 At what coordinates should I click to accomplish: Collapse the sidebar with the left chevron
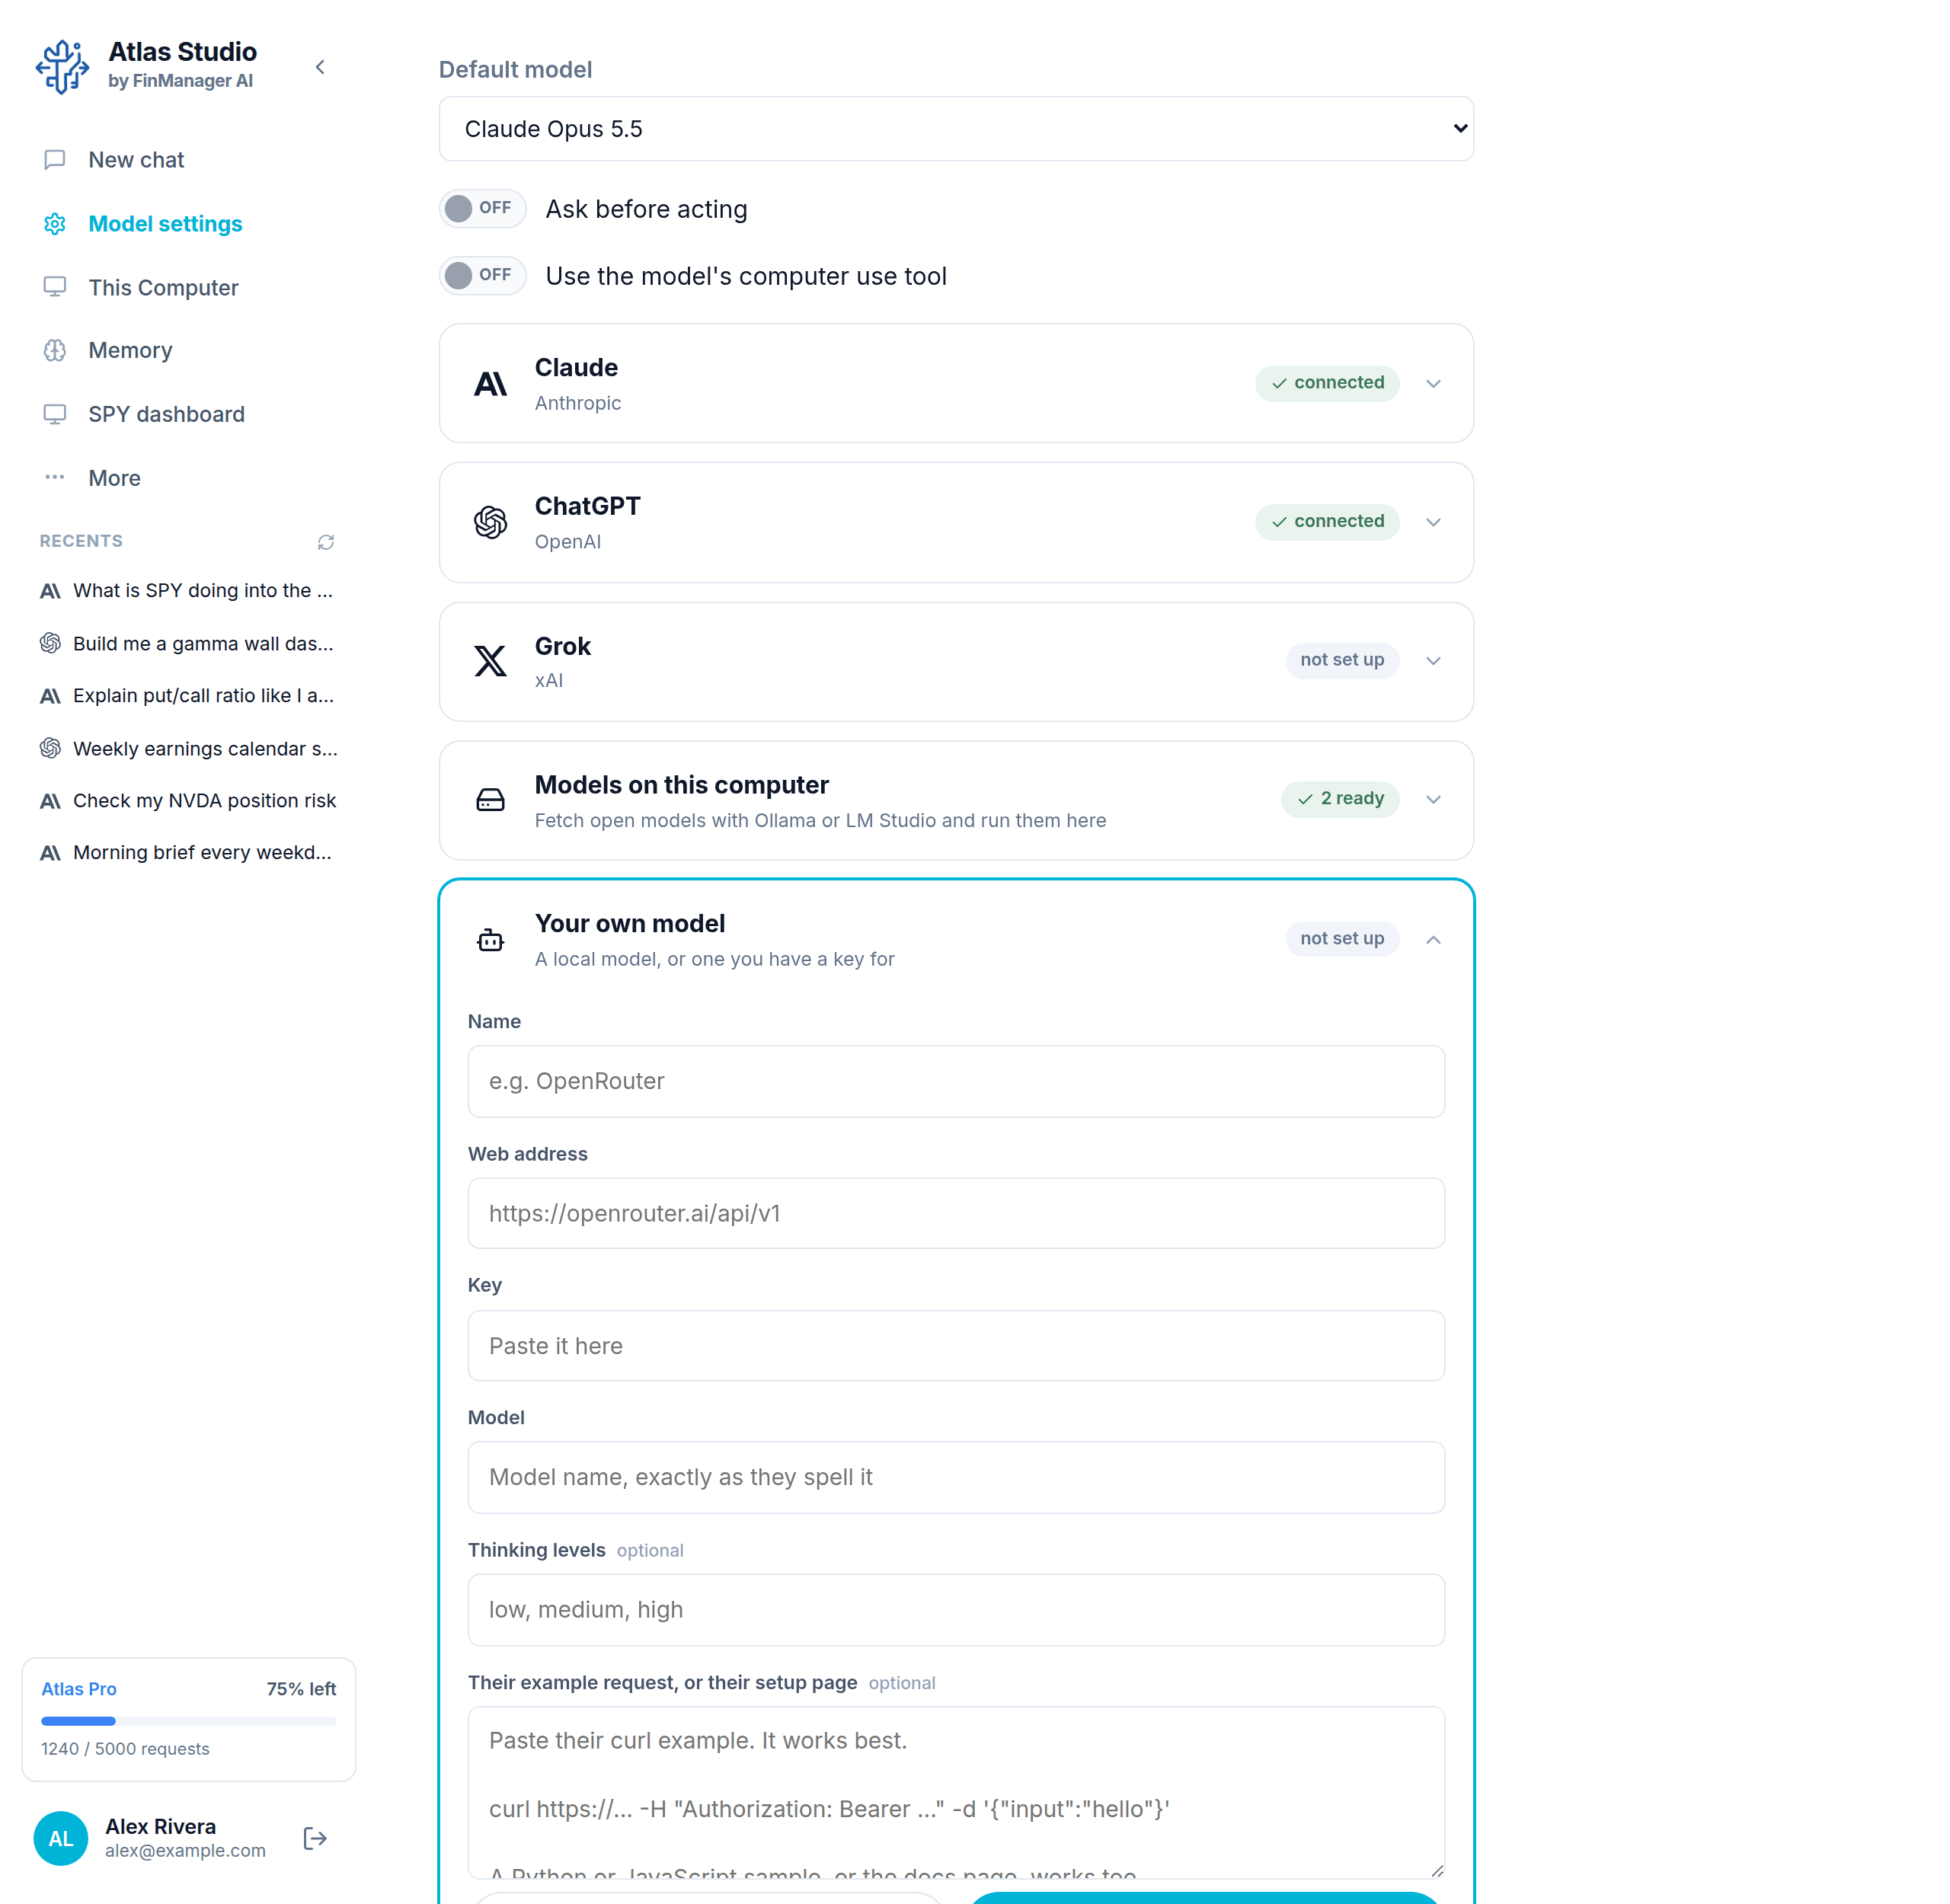[x=320, y=67]
